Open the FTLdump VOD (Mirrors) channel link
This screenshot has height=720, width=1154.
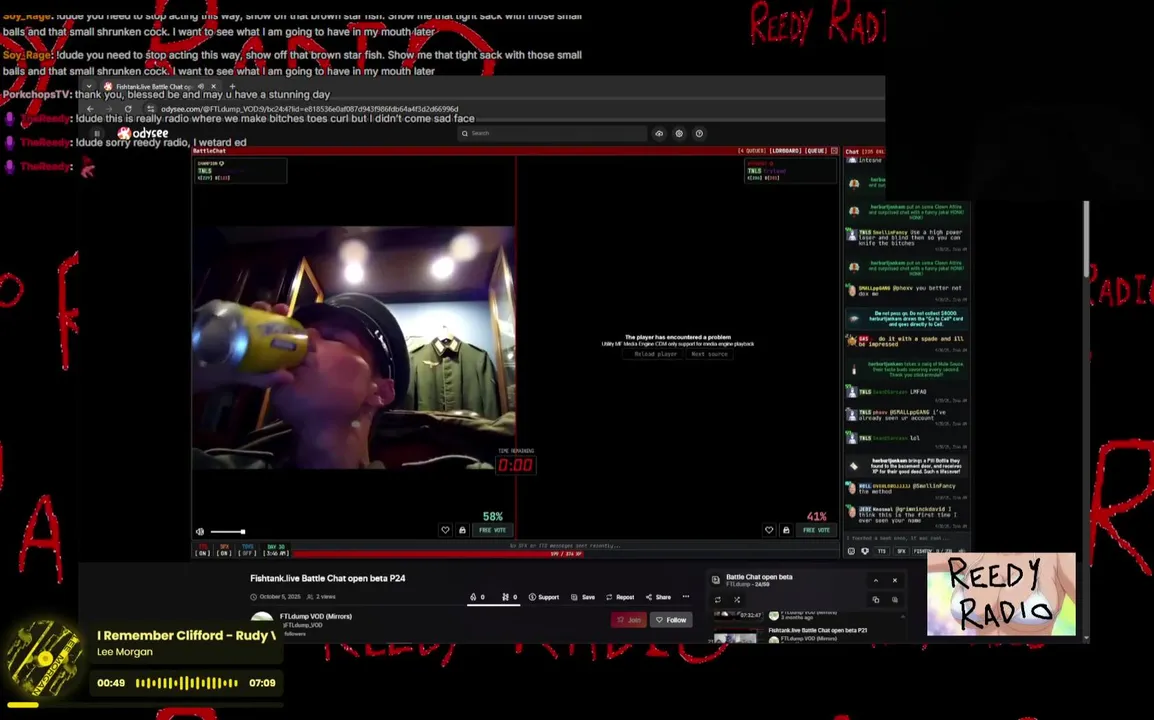point(316,616)
